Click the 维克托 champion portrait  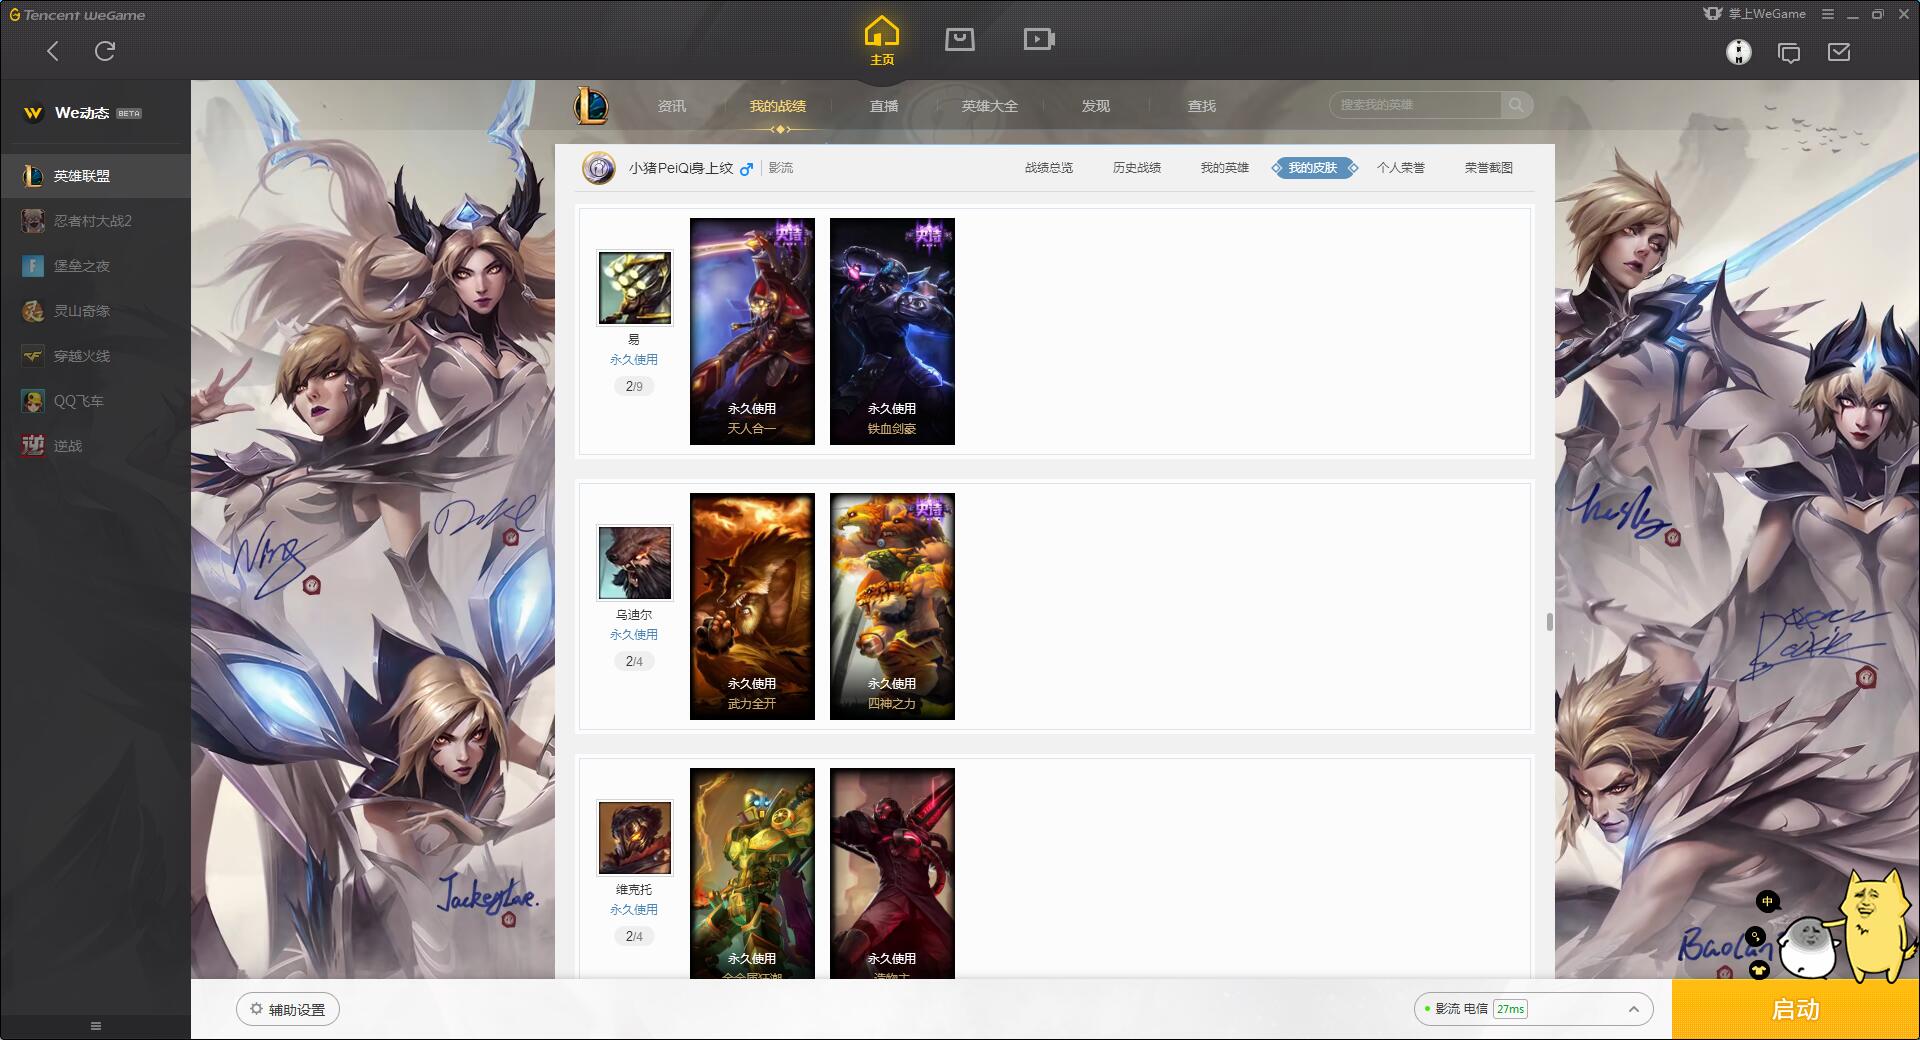[x=635, y=838]
